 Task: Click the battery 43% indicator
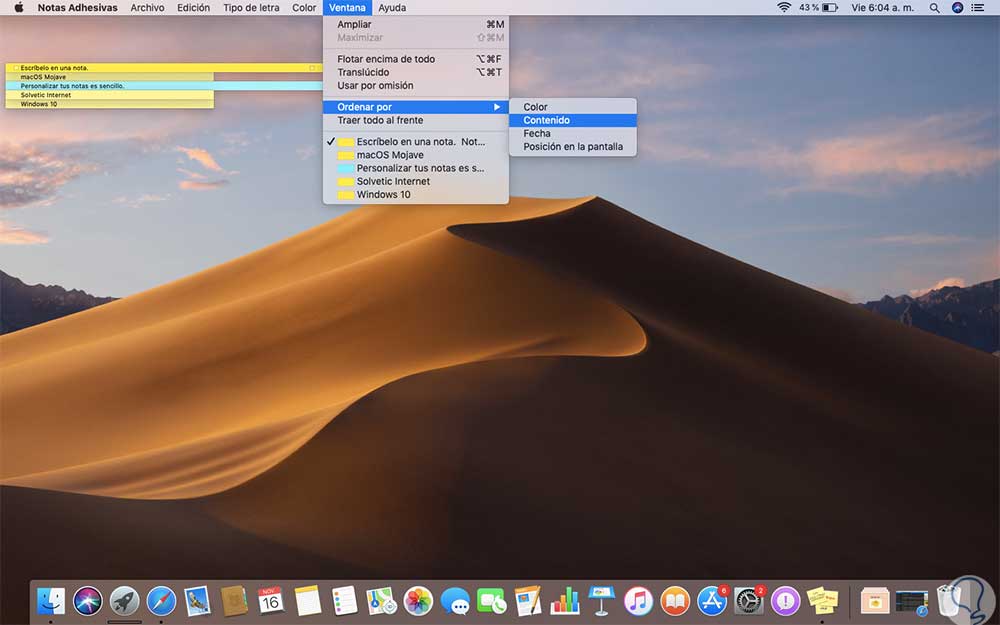[818, 8]
